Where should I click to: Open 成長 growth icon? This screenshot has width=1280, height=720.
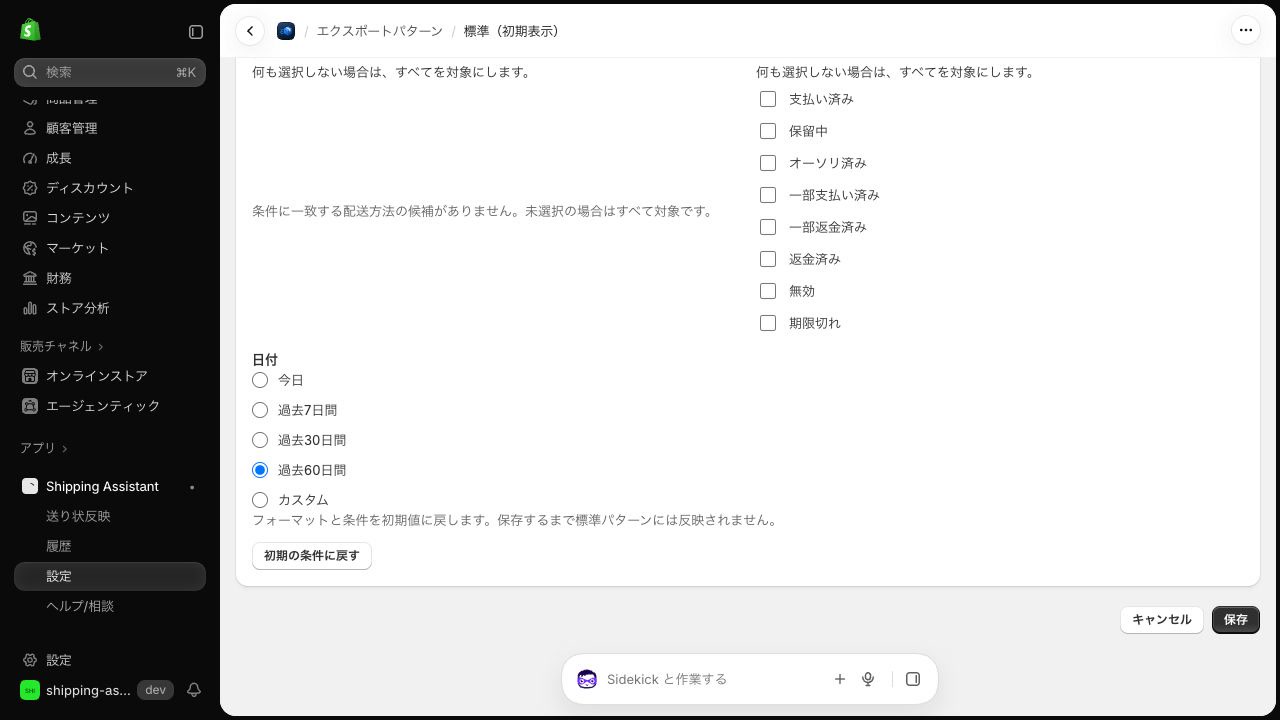pyautogui.click(x=30, y=158)
